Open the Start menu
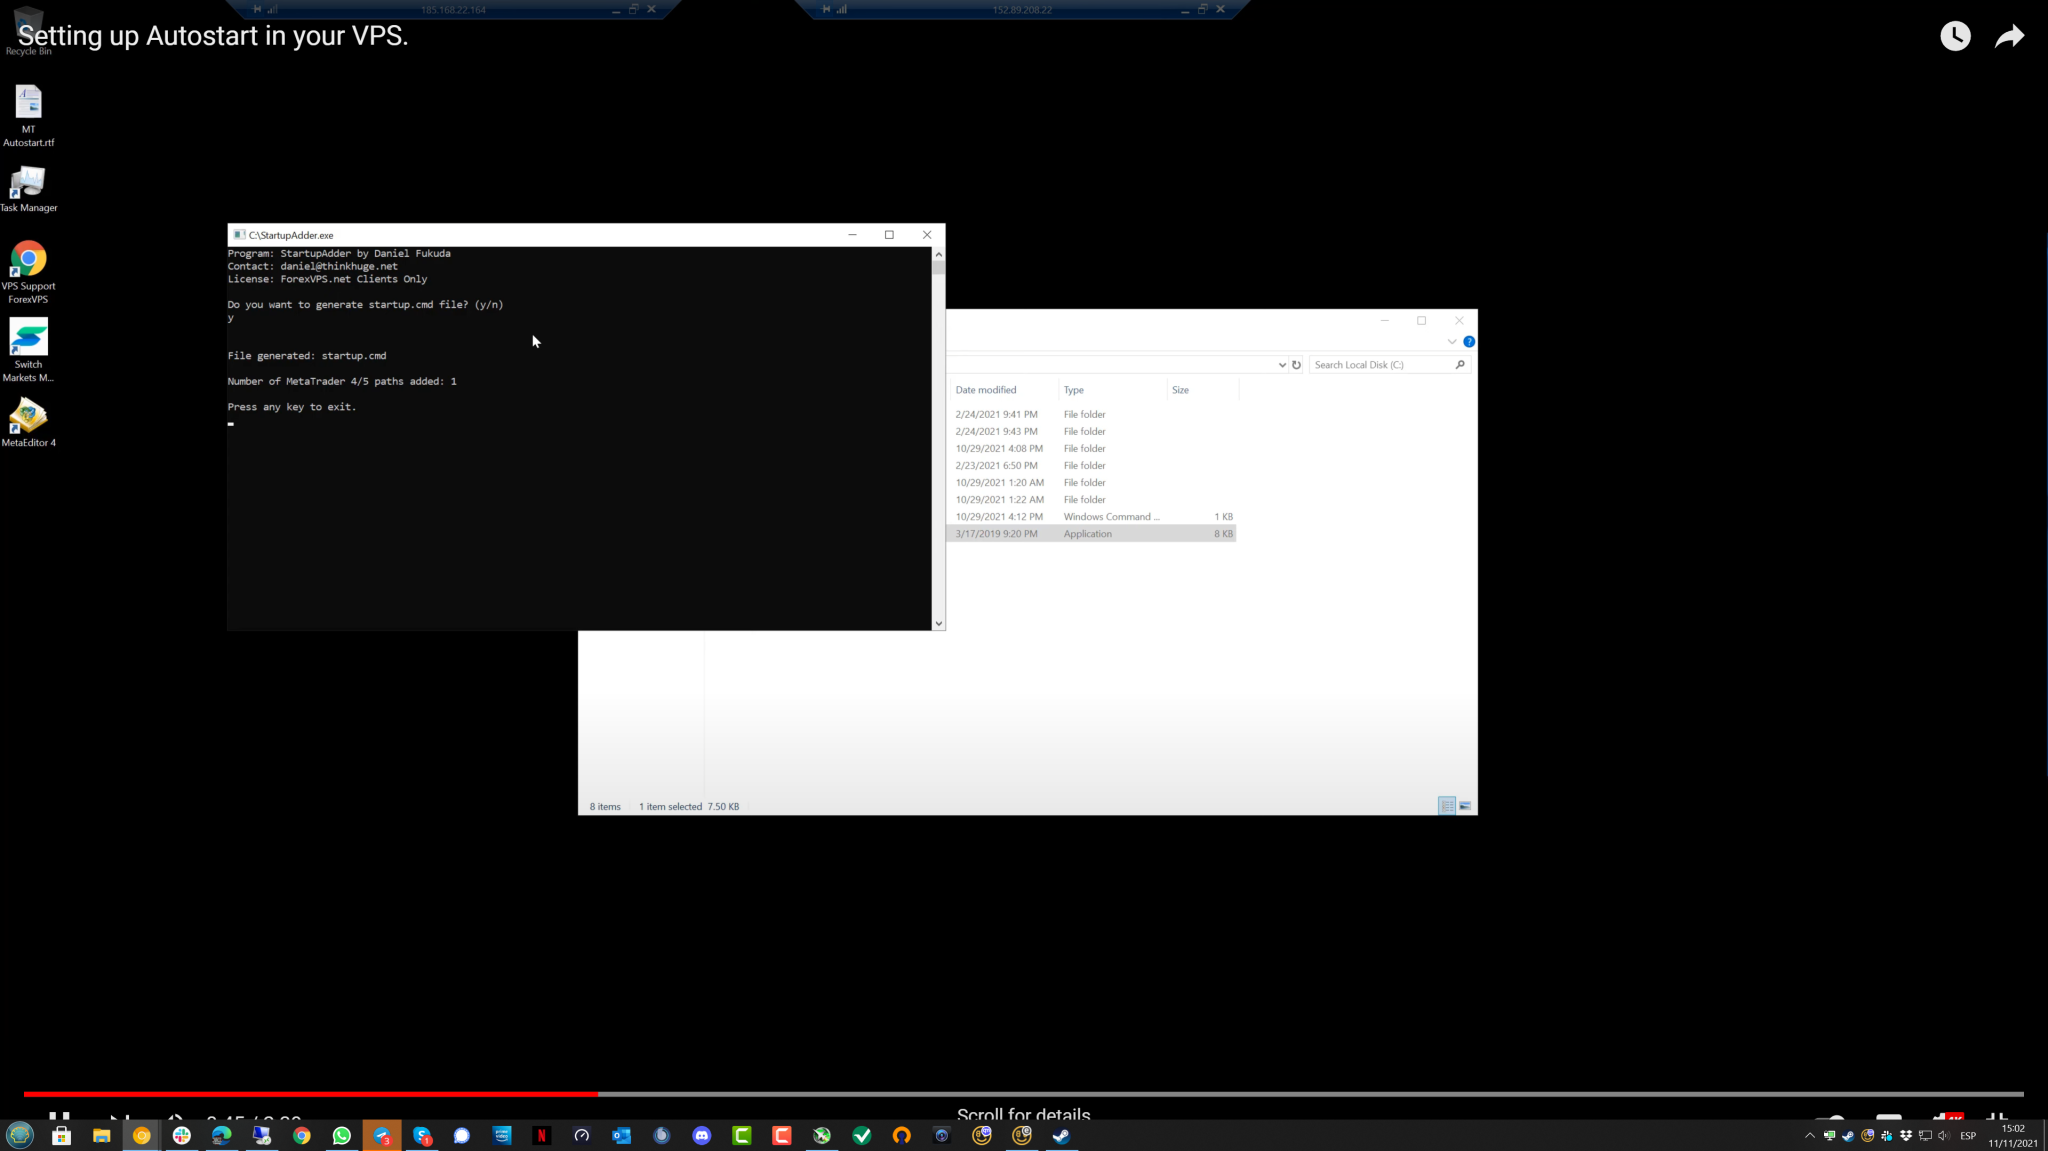2048x1151 pixels. click(x=20, y=1135)
